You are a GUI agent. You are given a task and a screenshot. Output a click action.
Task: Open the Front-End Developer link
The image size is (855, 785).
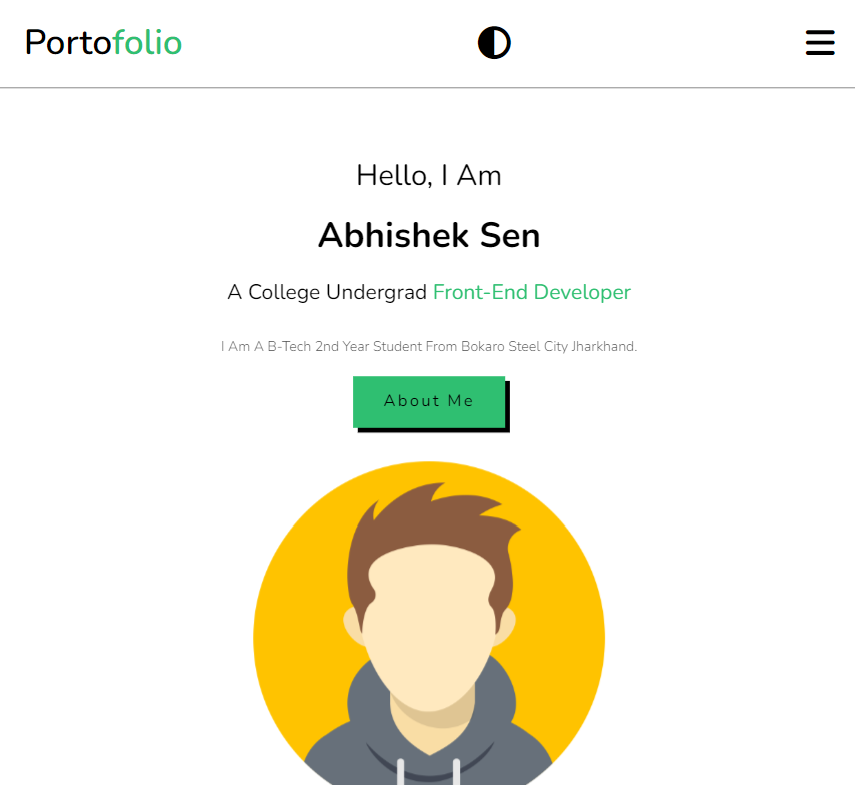(531, 292)
